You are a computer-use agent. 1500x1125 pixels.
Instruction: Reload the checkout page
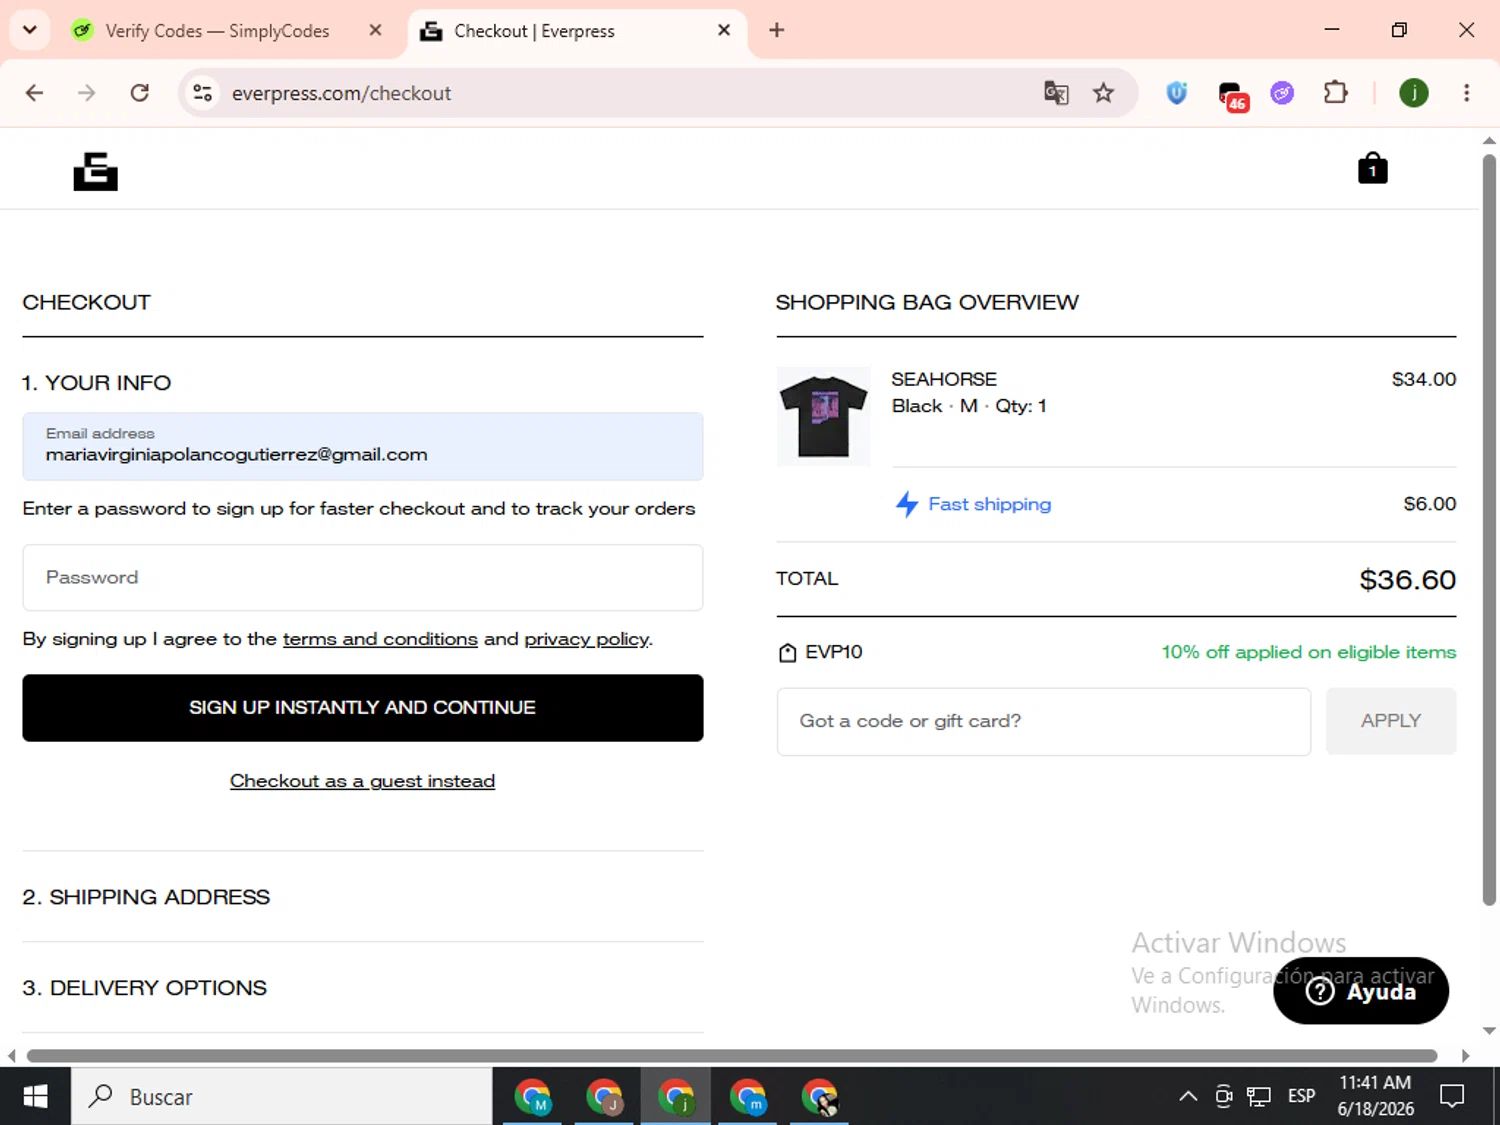coord(140,93)
